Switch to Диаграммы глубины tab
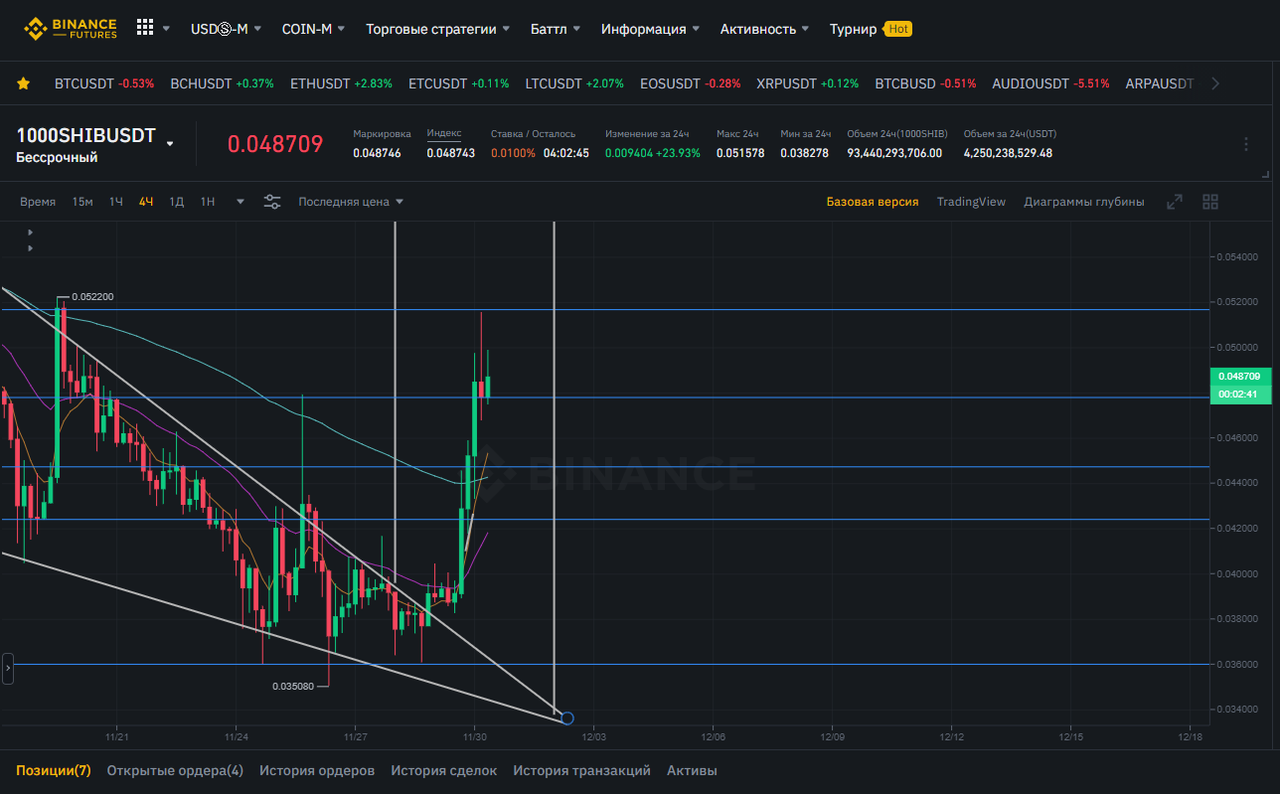The image size is (1280, 794). [x=1084, y=202]
